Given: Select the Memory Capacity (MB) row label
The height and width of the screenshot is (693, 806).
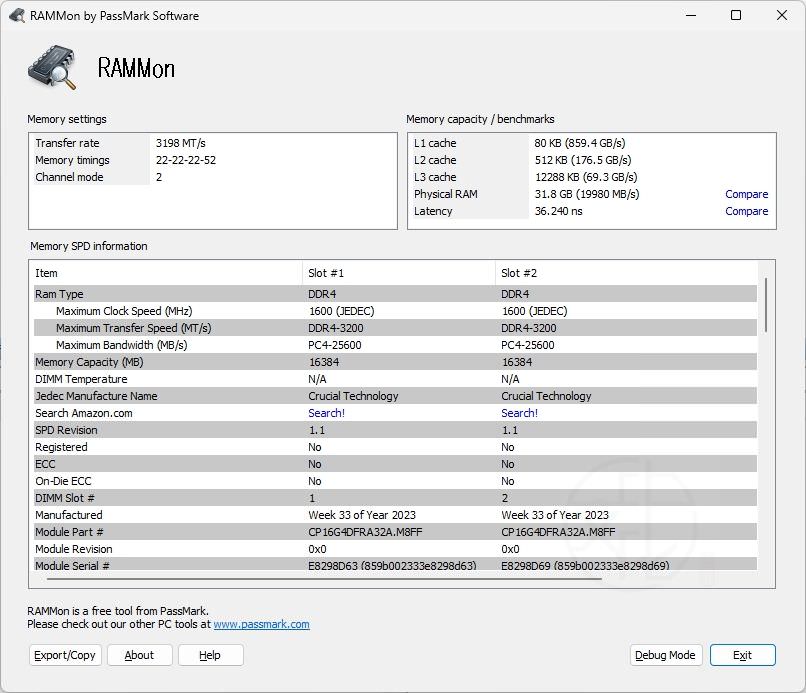Looking at the screenshot, I should click(89, 362).
